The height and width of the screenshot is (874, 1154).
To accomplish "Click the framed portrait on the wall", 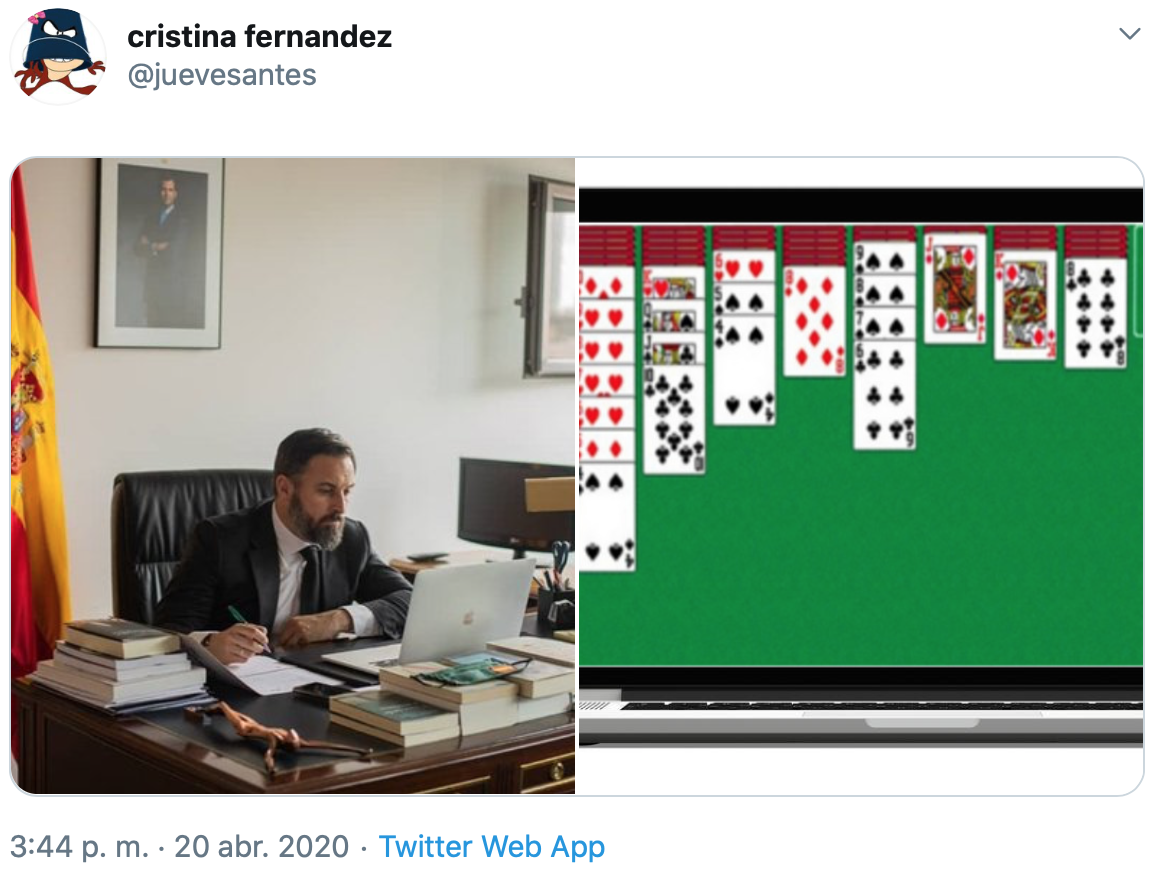I will tap(160, 252).
